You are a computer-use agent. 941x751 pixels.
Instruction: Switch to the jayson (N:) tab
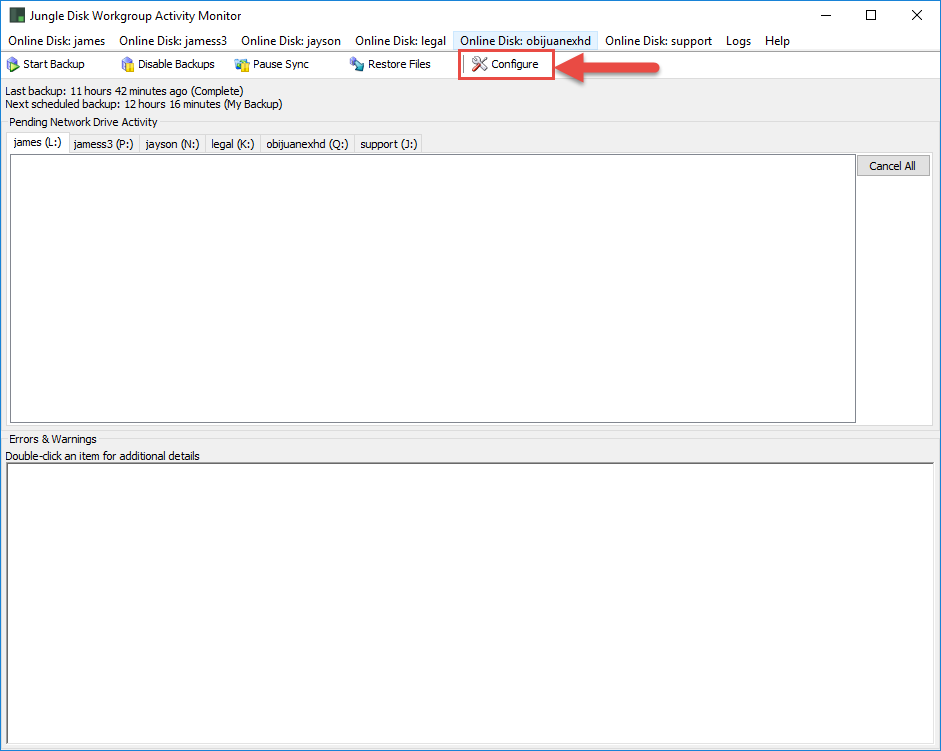(172, 144)
